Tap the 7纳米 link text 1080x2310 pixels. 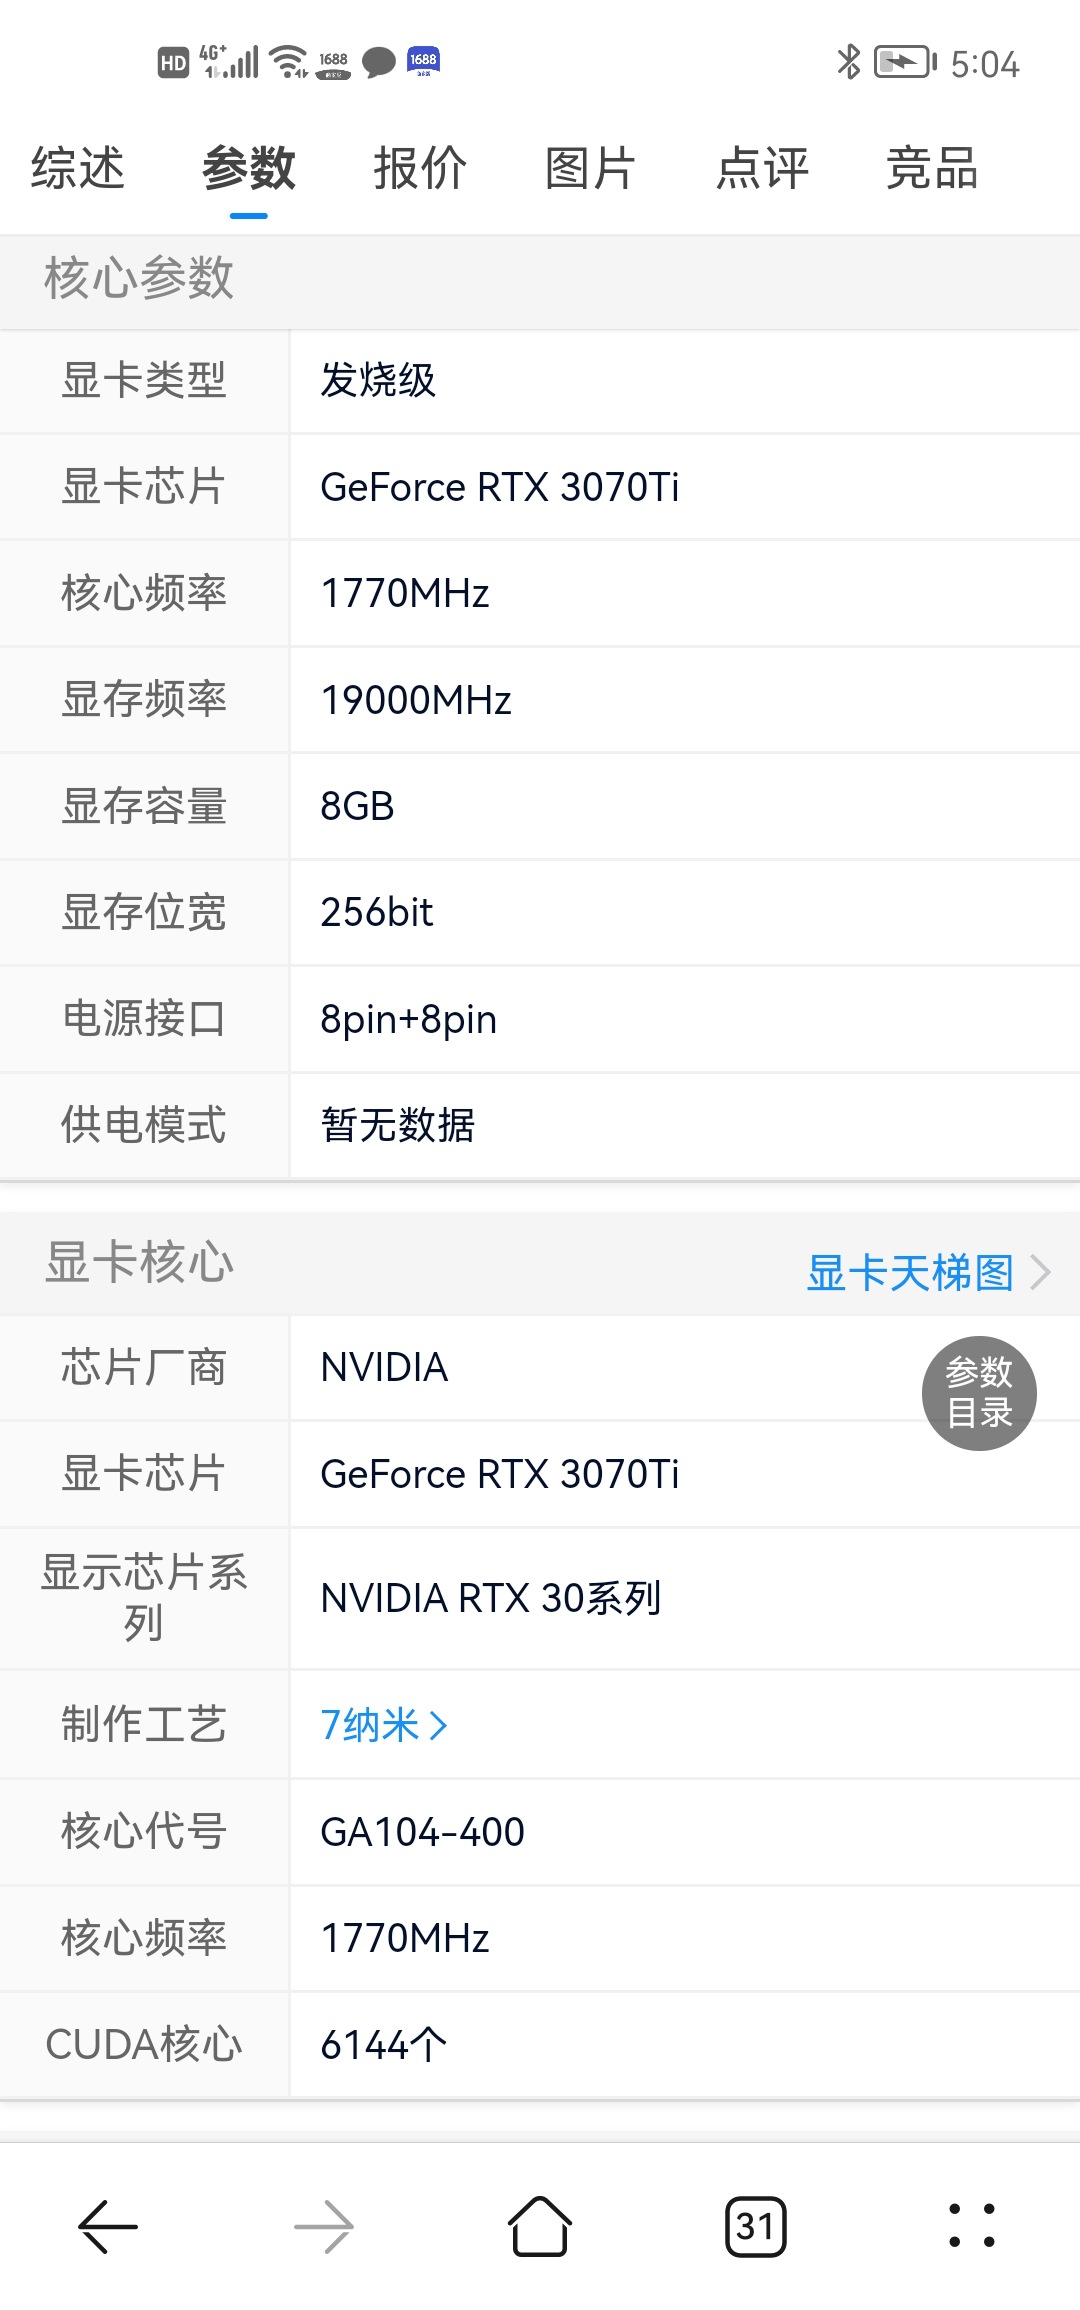(x=369, y=1725)
